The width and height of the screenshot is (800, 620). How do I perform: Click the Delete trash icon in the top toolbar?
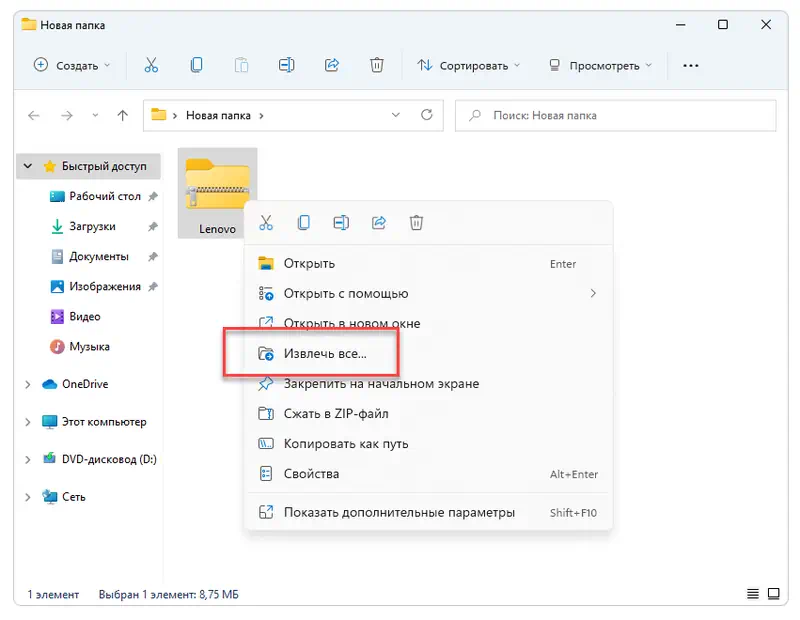[377, 65]
